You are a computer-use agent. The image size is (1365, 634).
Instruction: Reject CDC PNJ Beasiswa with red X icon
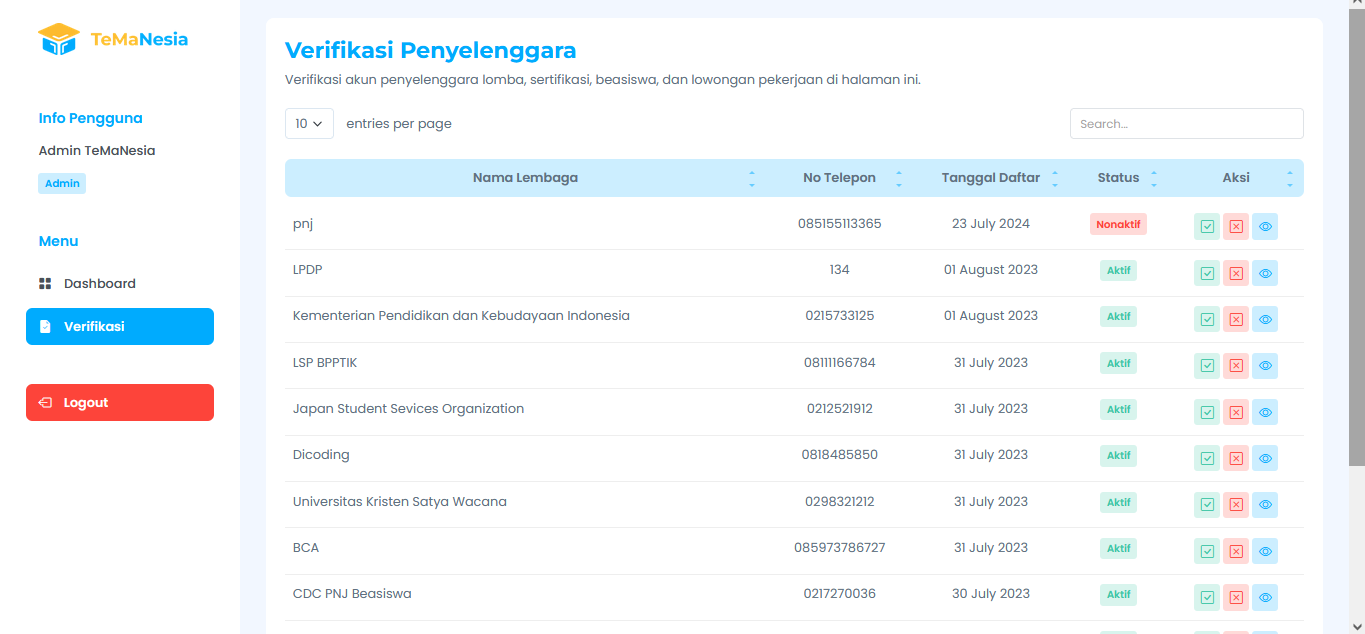[1236, 598]
